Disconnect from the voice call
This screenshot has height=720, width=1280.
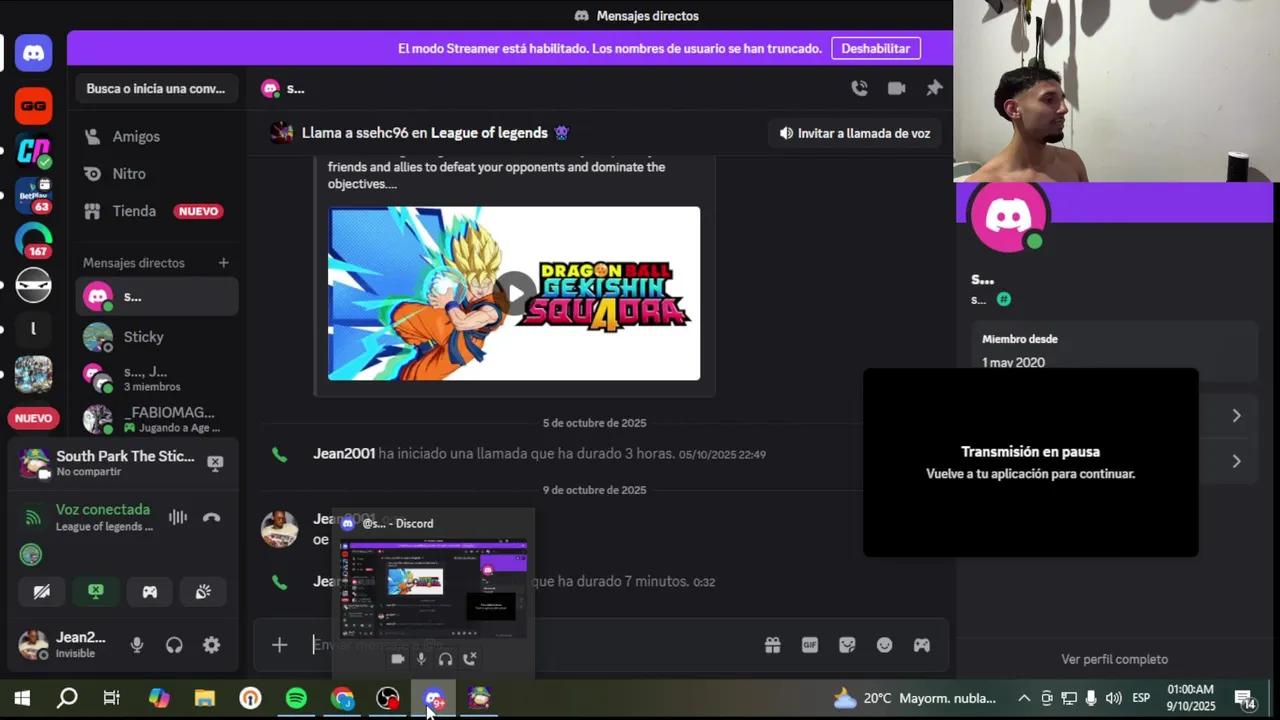click(211, 517)
